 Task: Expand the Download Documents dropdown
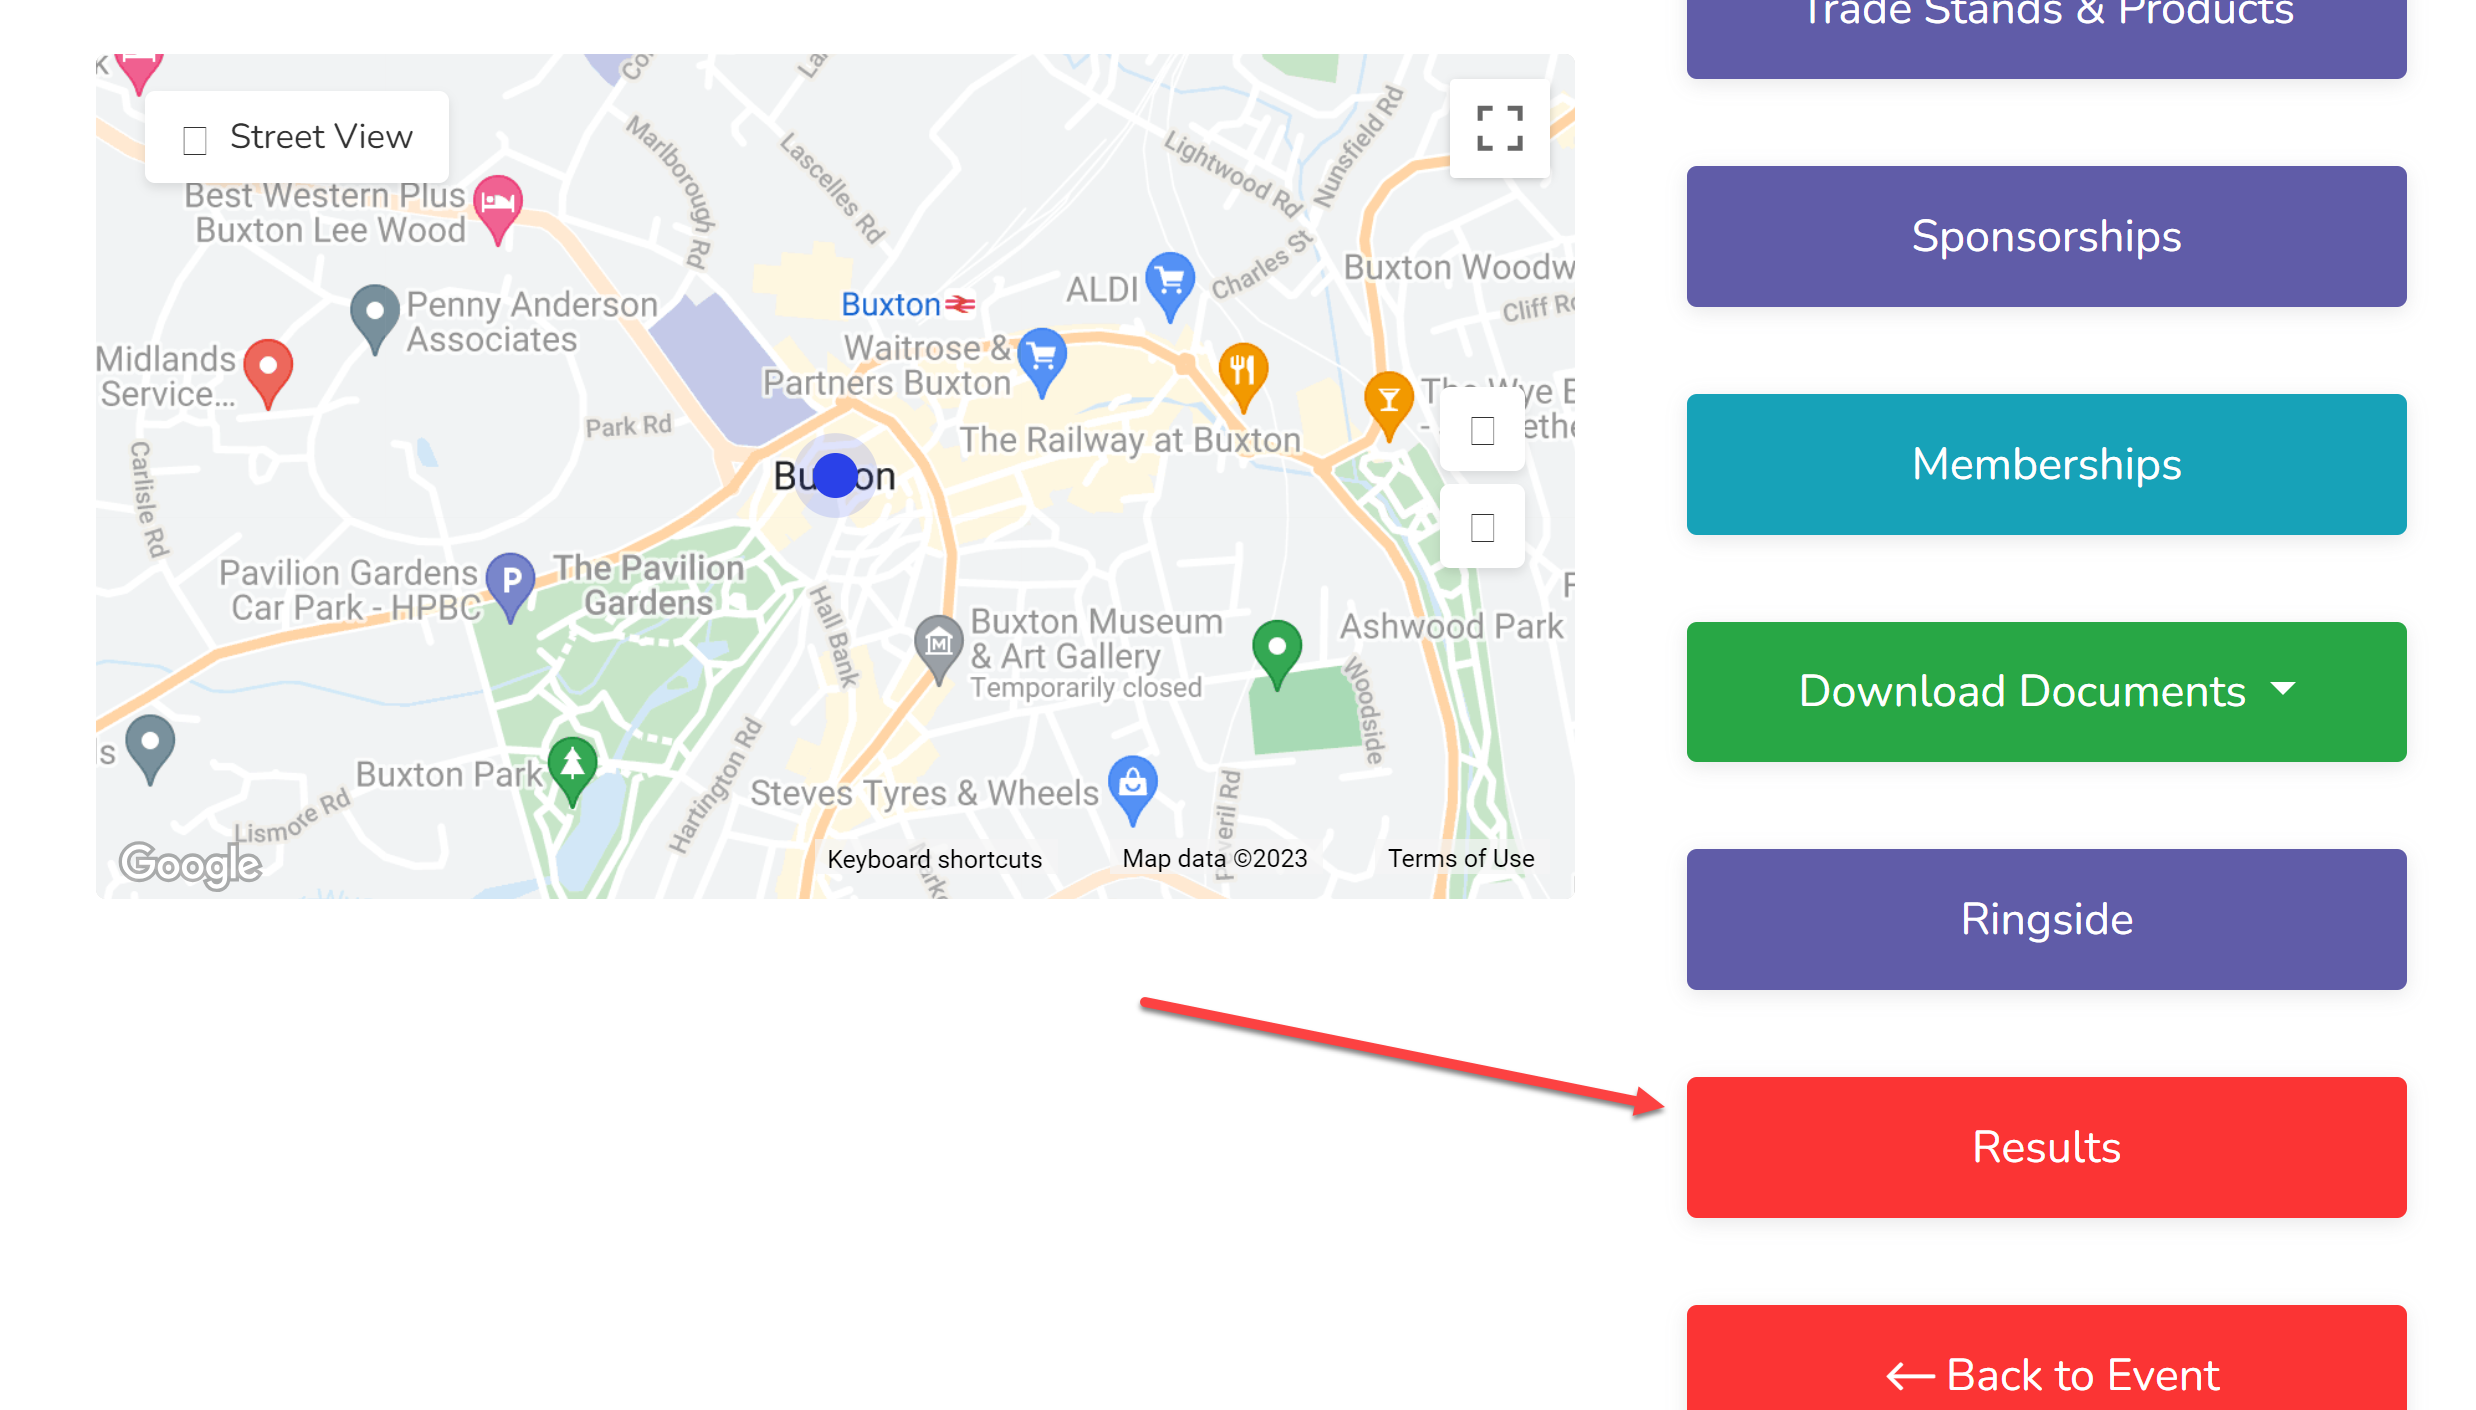coord(2046,692)
